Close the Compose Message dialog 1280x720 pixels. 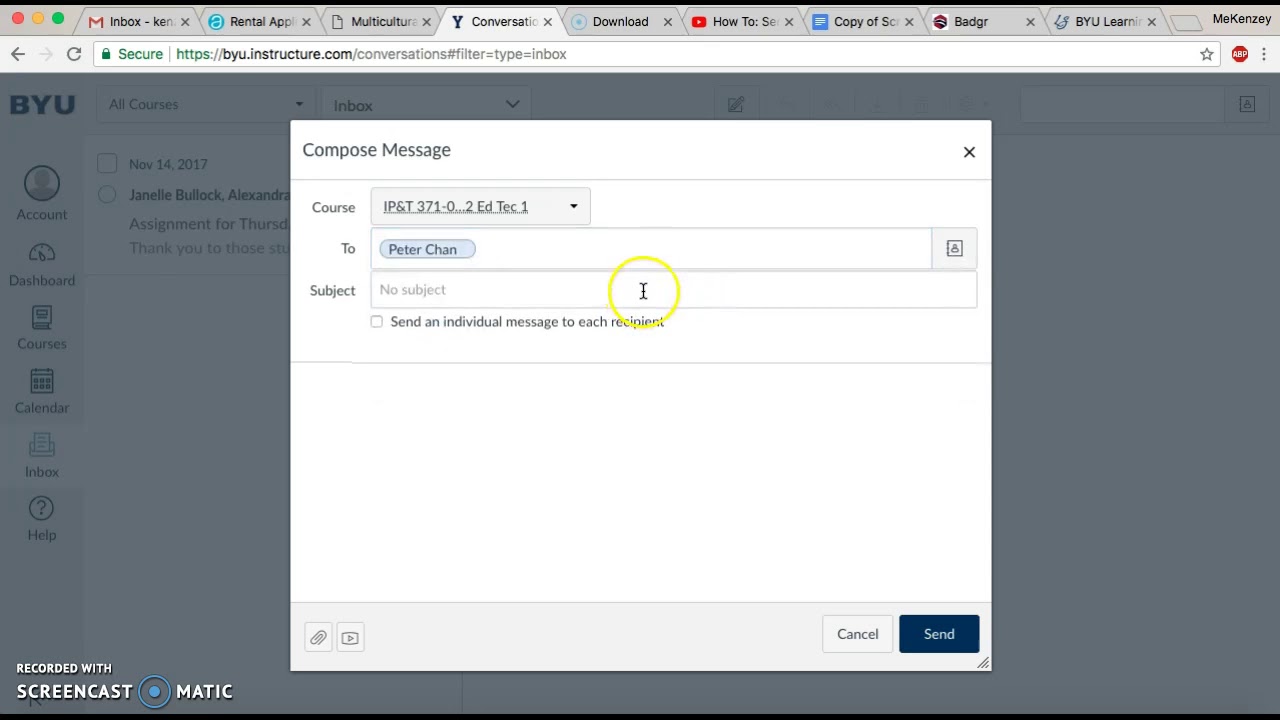click(x=969, y=152)
